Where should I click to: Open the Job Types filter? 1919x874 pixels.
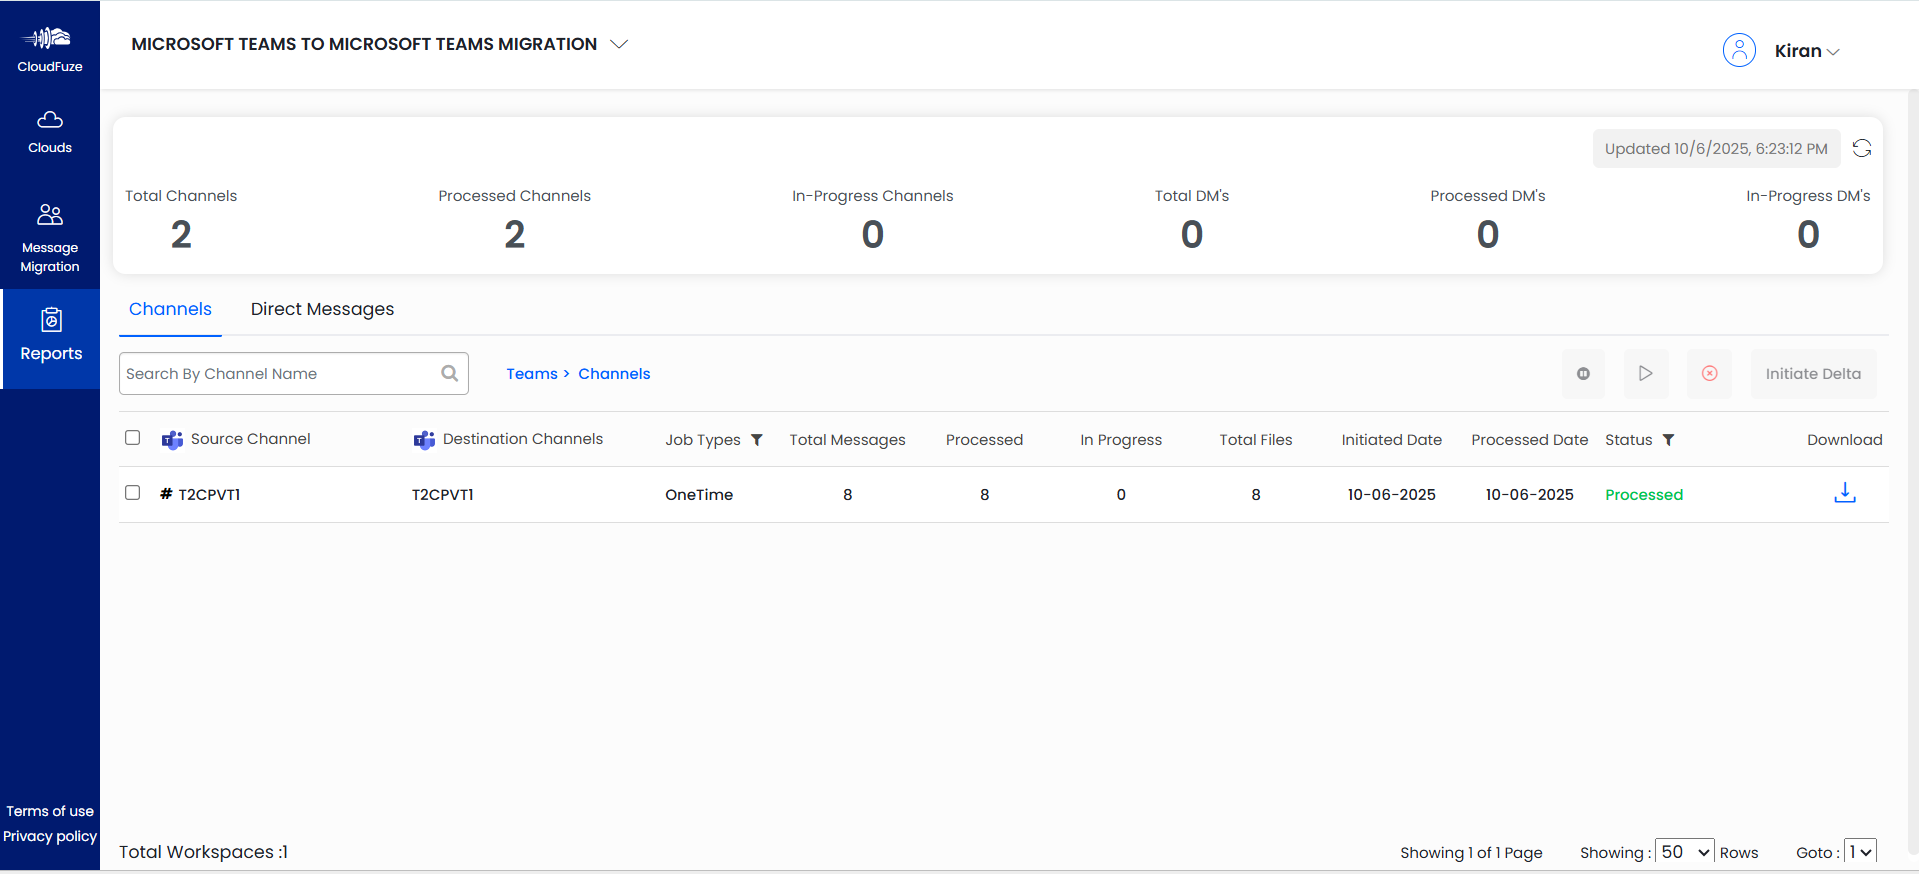pyautogui.click(x=757, y=440)
